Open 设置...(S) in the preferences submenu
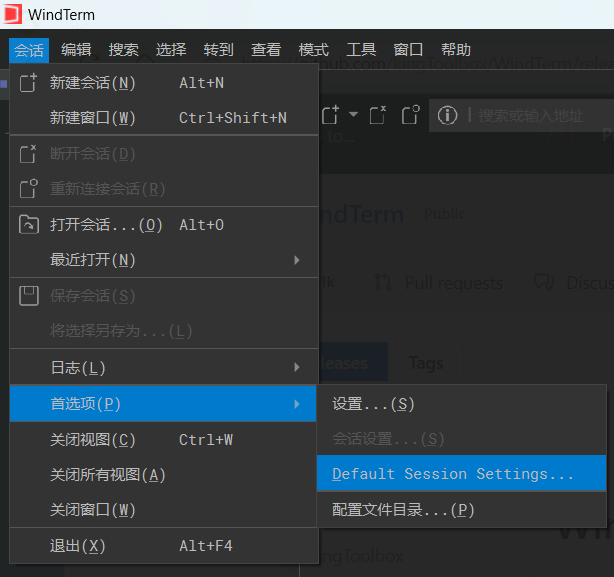This screenshot has width=614, height=577. click(x=461, y=404)
